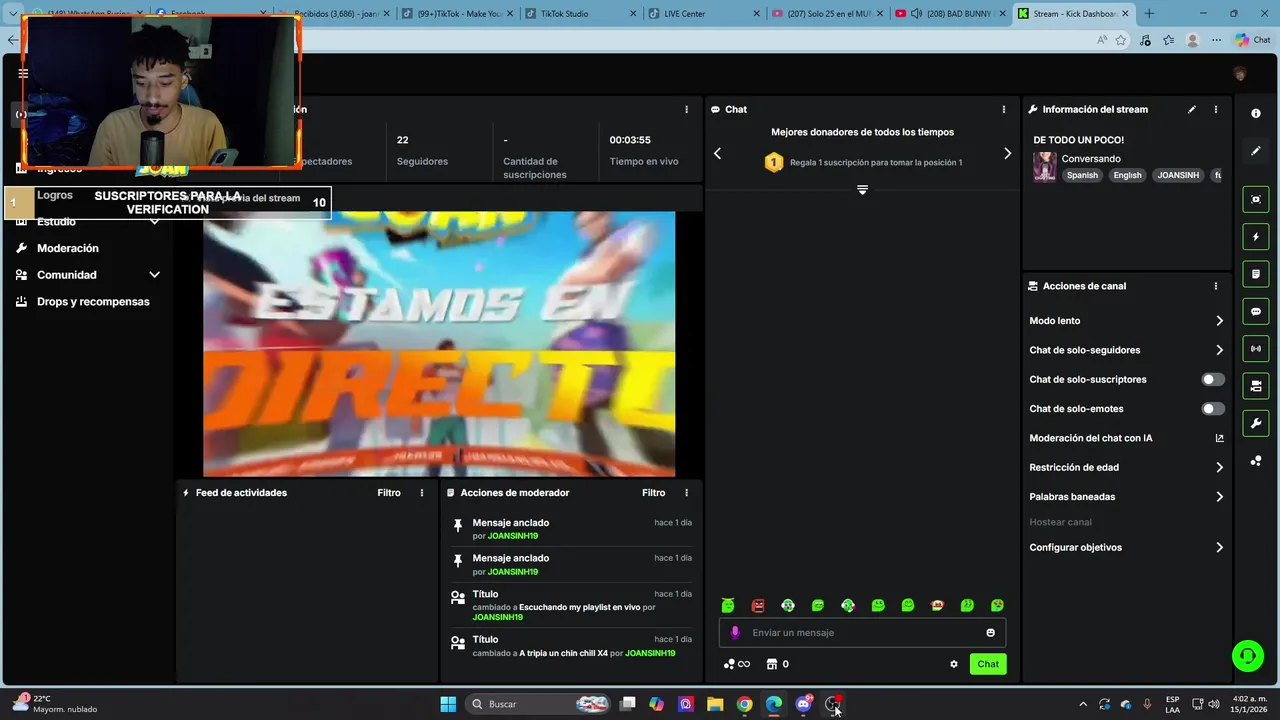Toggle Chat de solo-suscriptores switch
1280x720 pixels.
1212,379
